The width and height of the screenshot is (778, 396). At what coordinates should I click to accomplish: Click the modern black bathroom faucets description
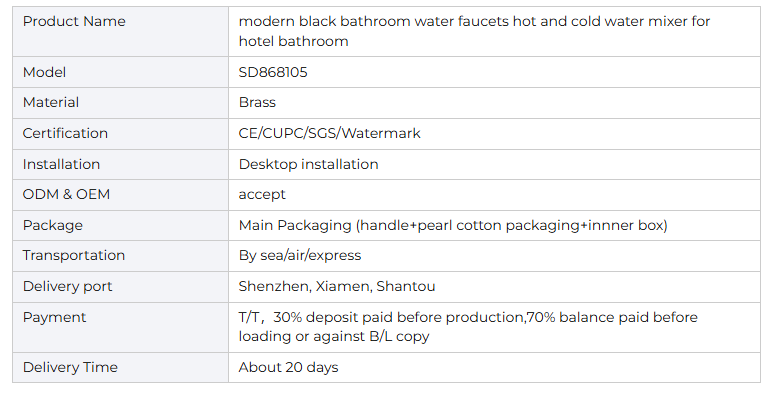coord(474,31)
